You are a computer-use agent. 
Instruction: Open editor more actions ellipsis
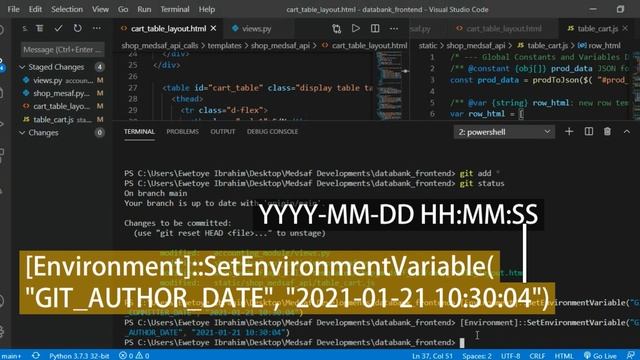pos(393,29)
